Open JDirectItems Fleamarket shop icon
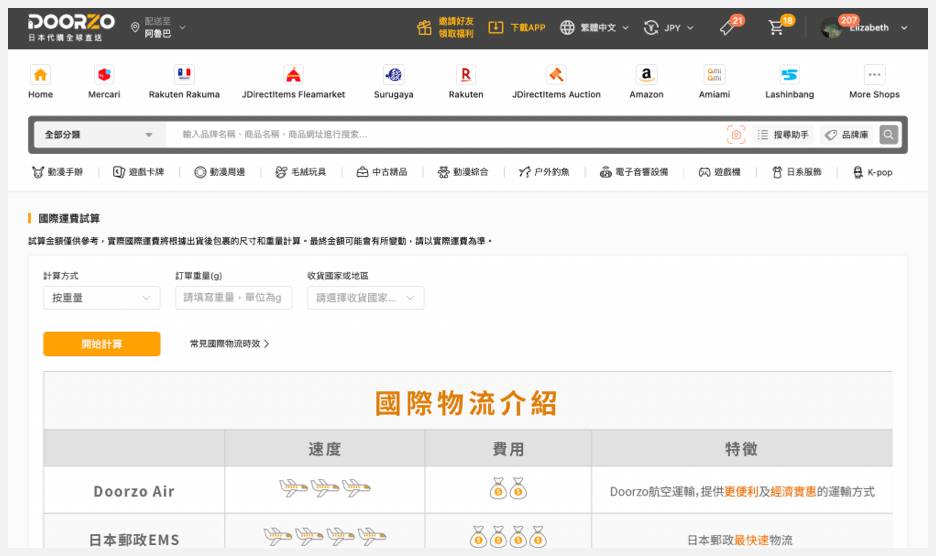Image resolution: width=936 pixels, height=556 pixels. 293,75
